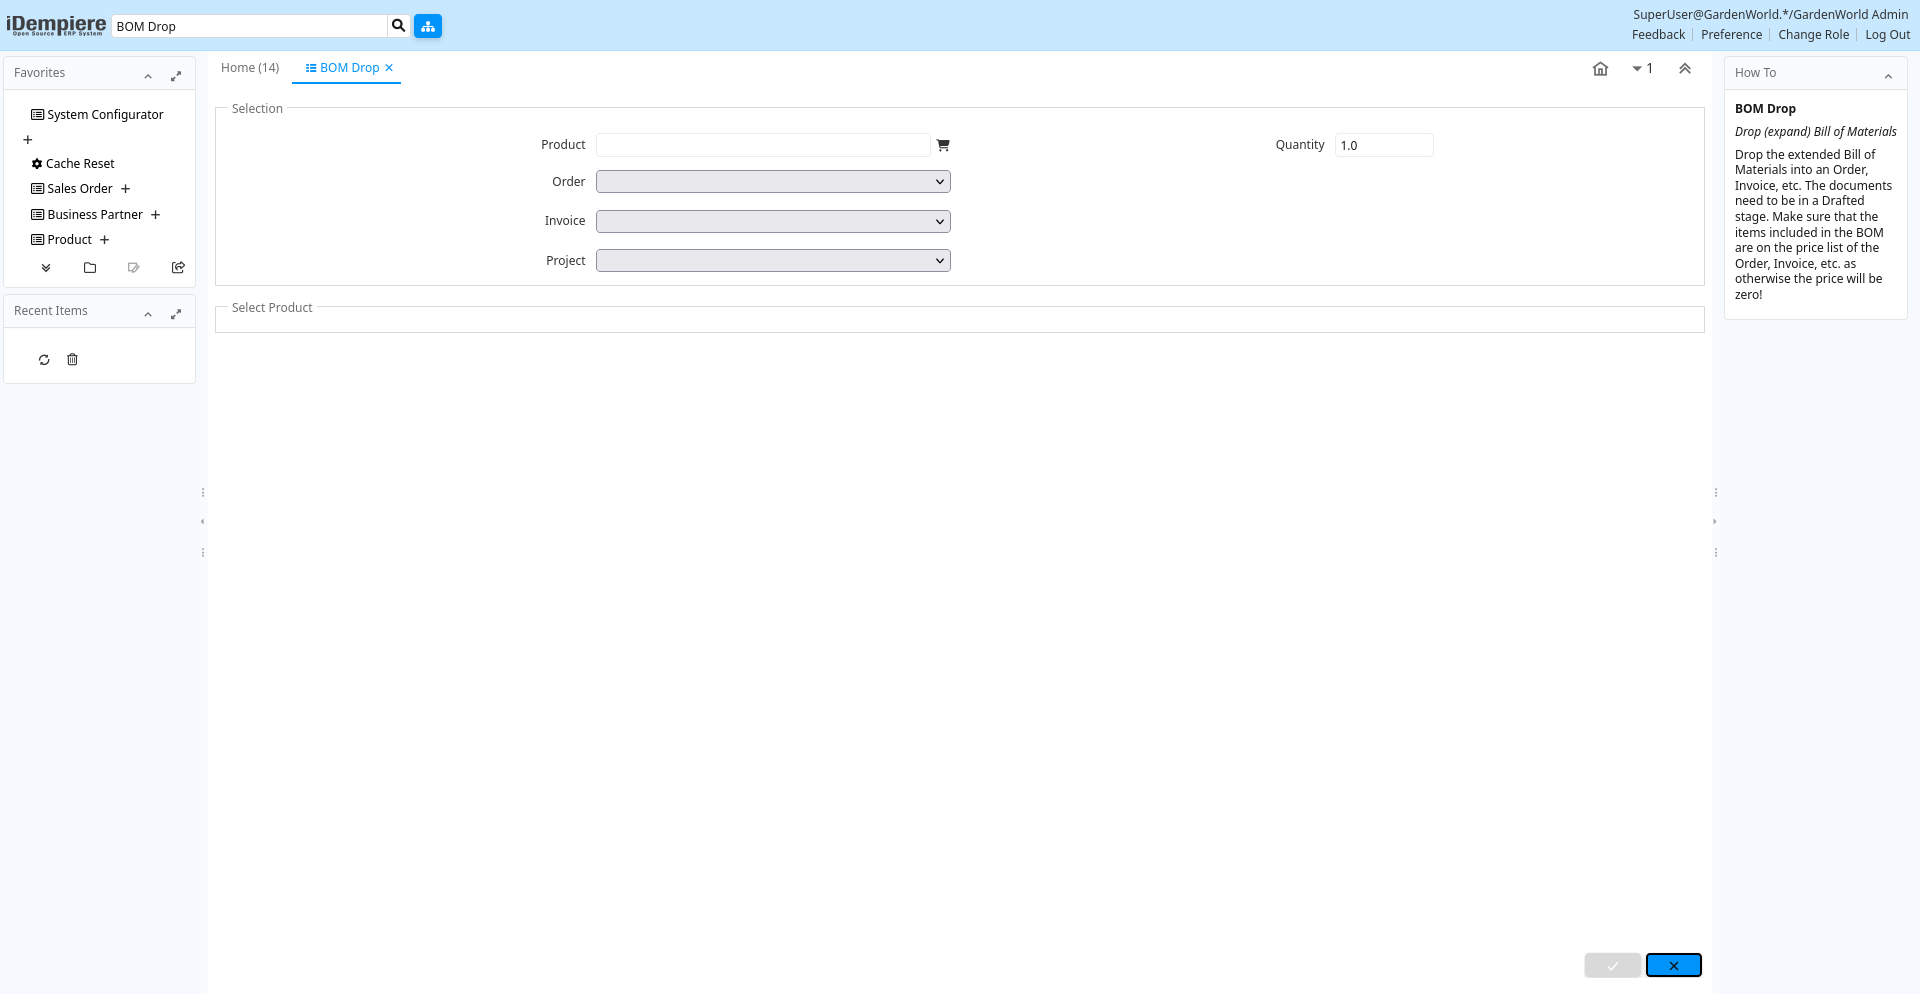Open the Order dropdown
The height and width of the screenshot is (994, 1920).
point(773,182)
